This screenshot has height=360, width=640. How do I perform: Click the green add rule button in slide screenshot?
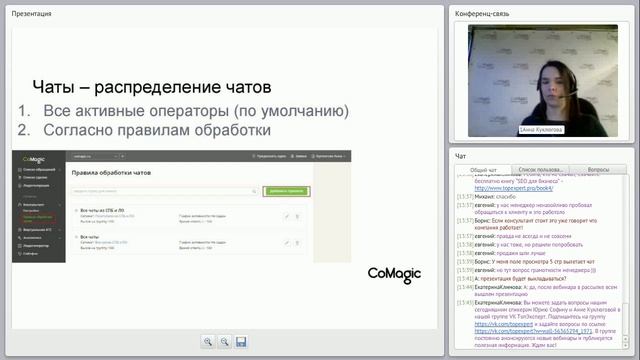287,191
